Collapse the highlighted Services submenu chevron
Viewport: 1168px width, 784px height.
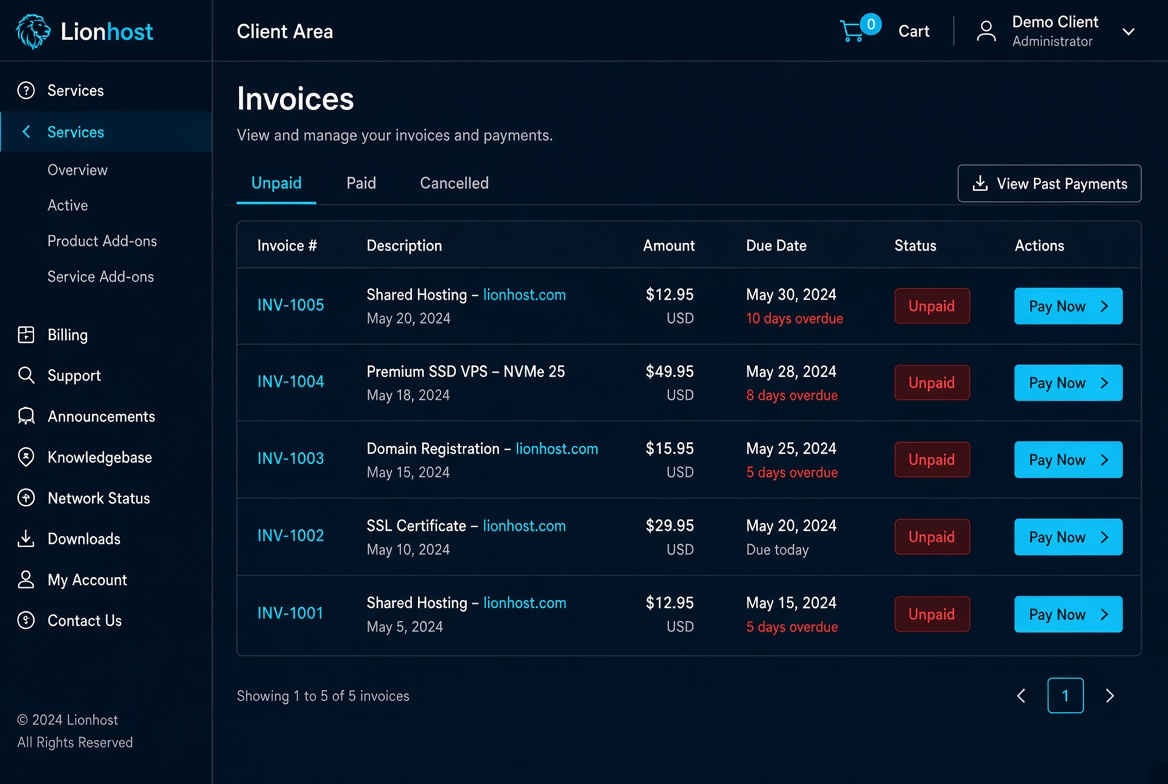pyautogui.click(x=27, y=132)
